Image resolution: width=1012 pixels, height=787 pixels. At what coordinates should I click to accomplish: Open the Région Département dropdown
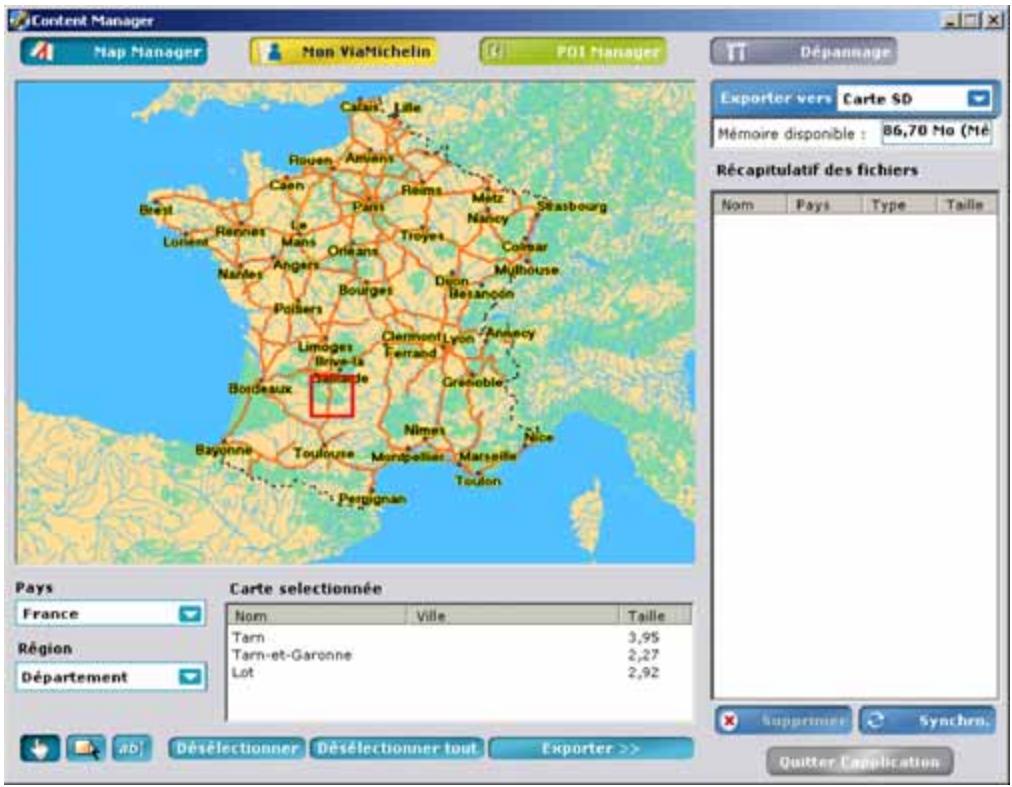(x=190, y=677)
